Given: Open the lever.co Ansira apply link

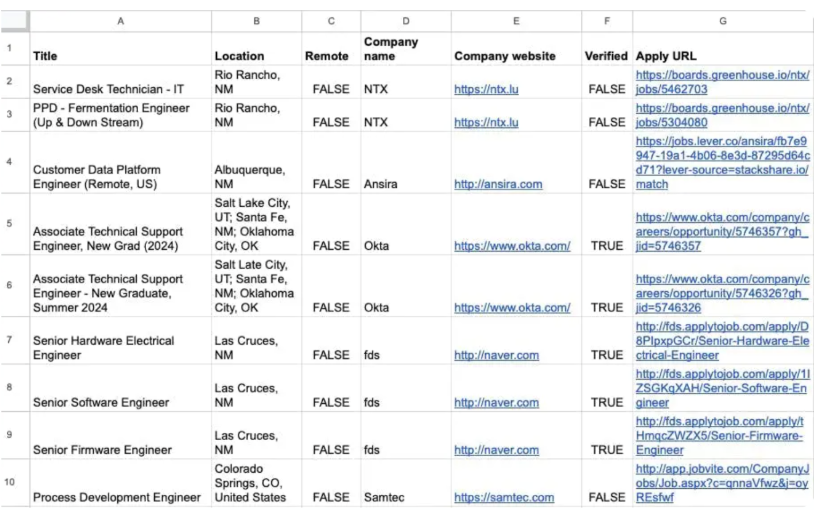Looking at the screenshot, I should click(723, 163).
